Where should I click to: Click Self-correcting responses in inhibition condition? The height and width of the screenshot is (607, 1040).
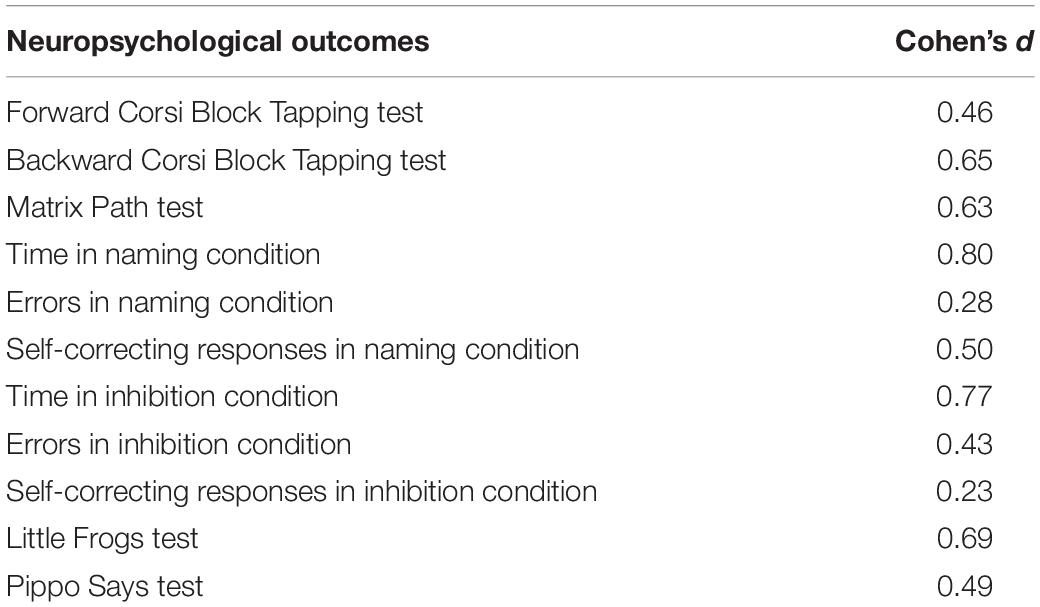pyautogui.click(x=302, y=492)
